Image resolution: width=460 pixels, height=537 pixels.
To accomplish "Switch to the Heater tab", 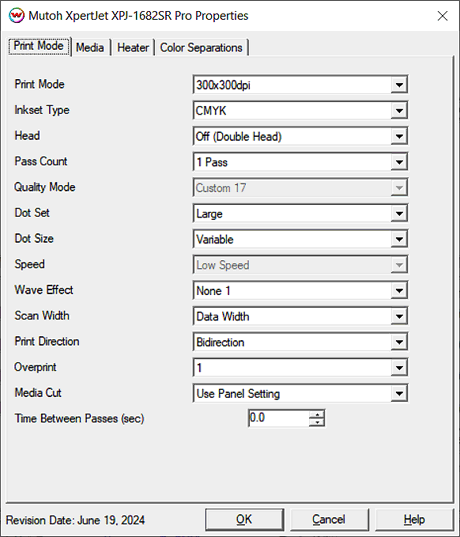I will tap(133, 48).
